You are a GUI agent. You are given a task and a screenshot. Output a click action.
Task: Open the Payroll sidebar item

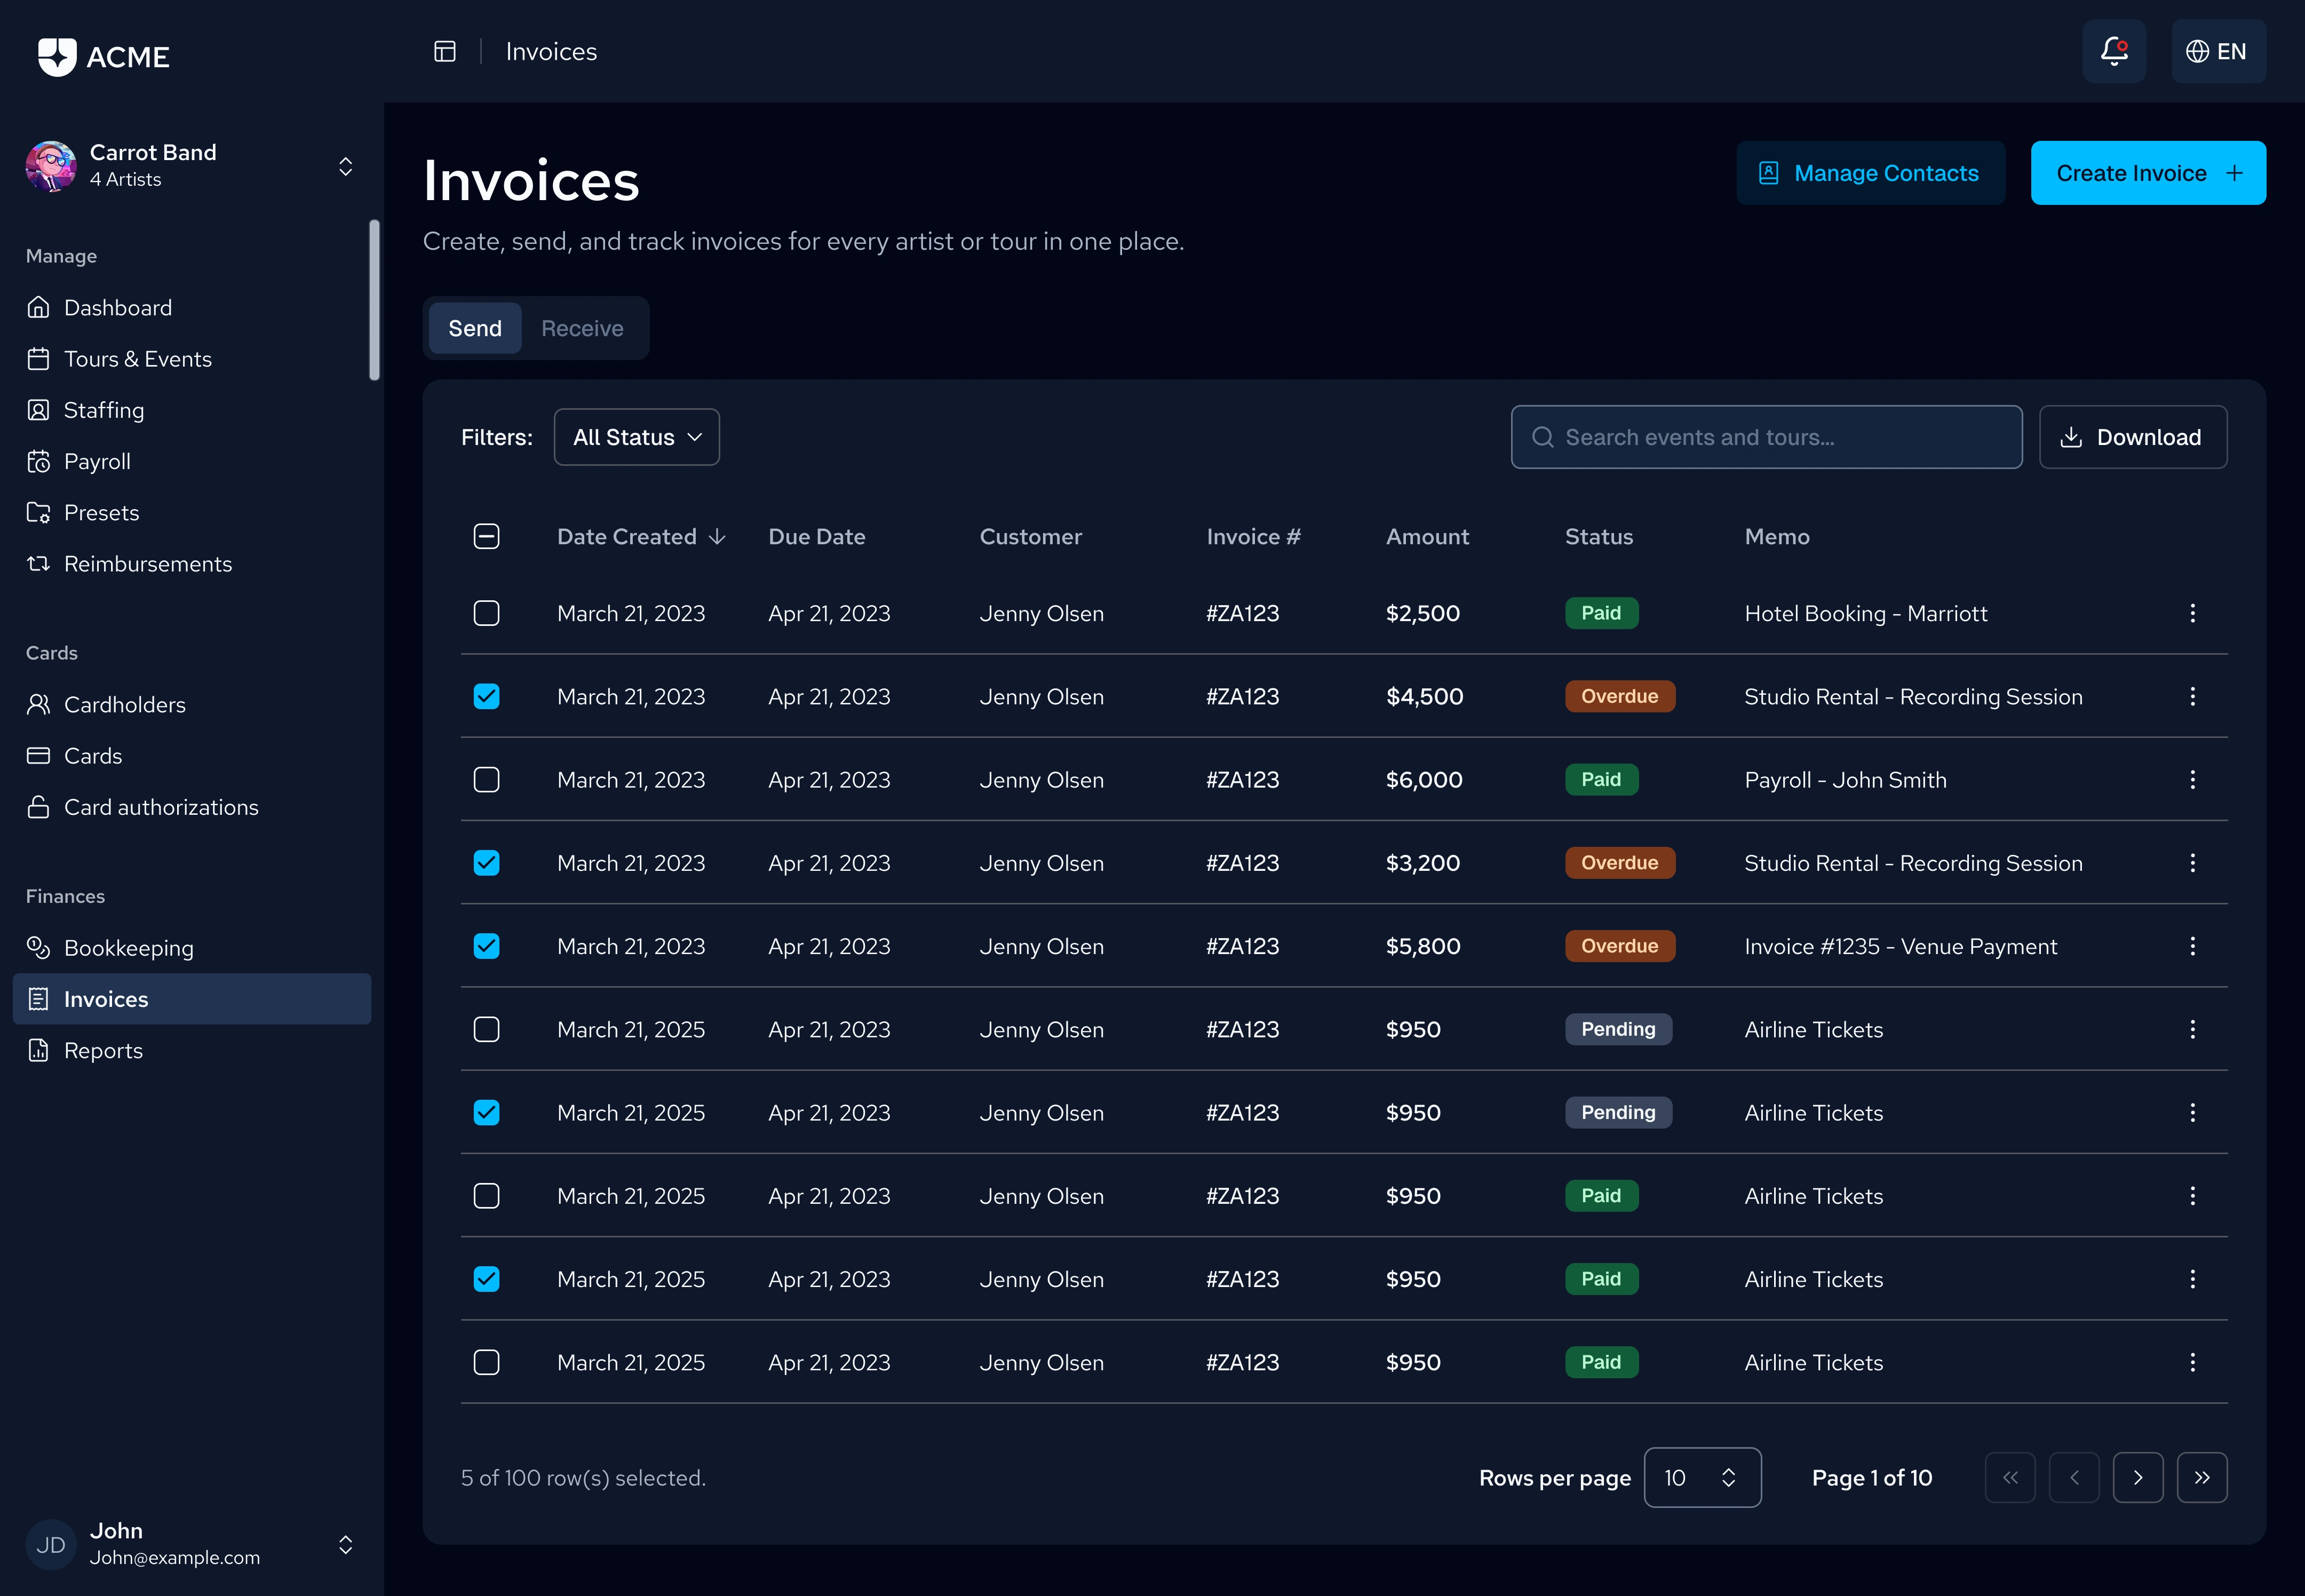tap(97, 461)
